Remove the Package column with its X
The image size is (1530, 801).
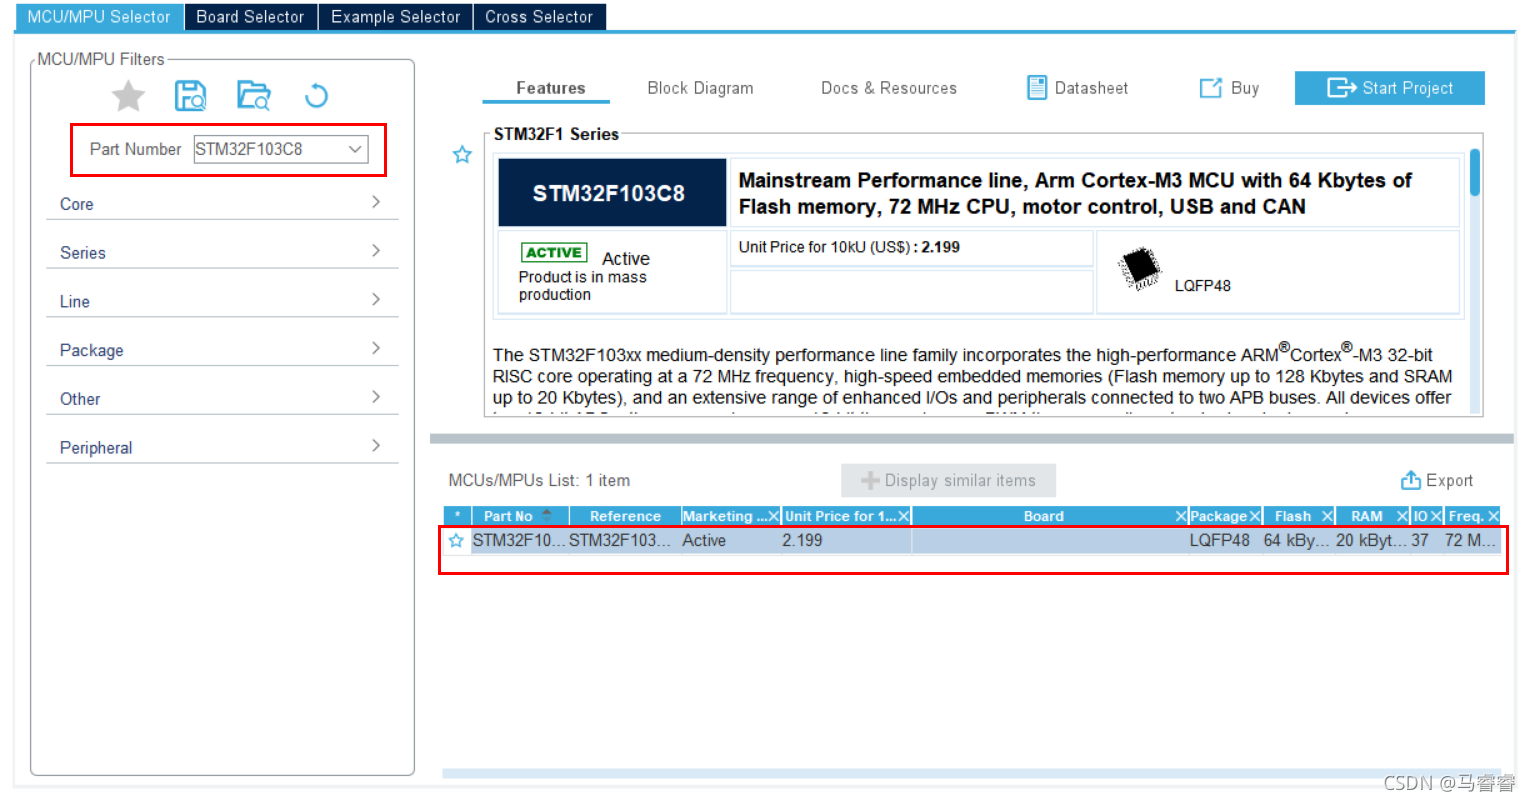pyautogui.click(x=1254, y=516)
